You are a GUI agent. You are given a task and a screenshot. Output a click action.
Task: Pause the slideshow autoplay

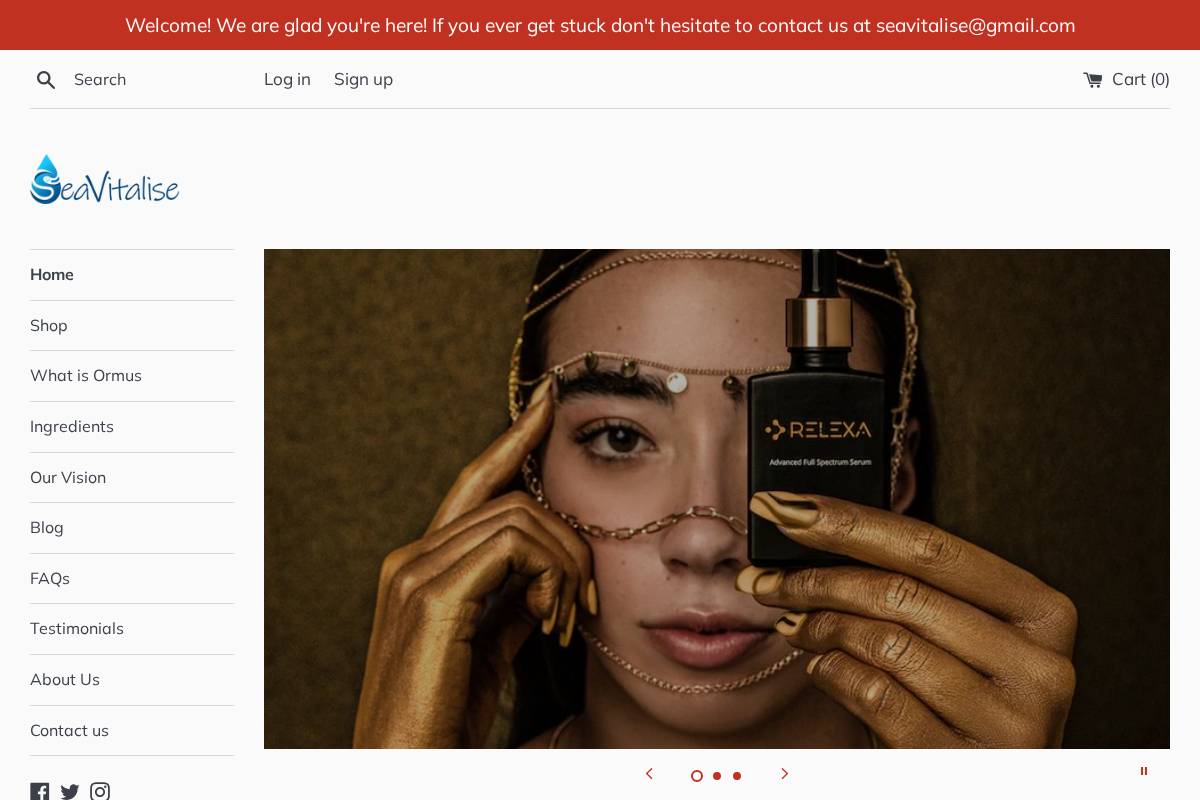pos(1144,771)
